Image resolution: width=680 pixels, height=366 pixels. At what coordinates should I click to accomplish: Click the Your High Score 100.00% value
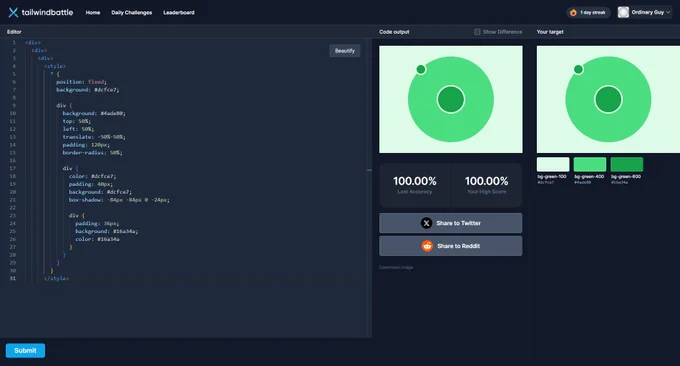coord(486,181)
